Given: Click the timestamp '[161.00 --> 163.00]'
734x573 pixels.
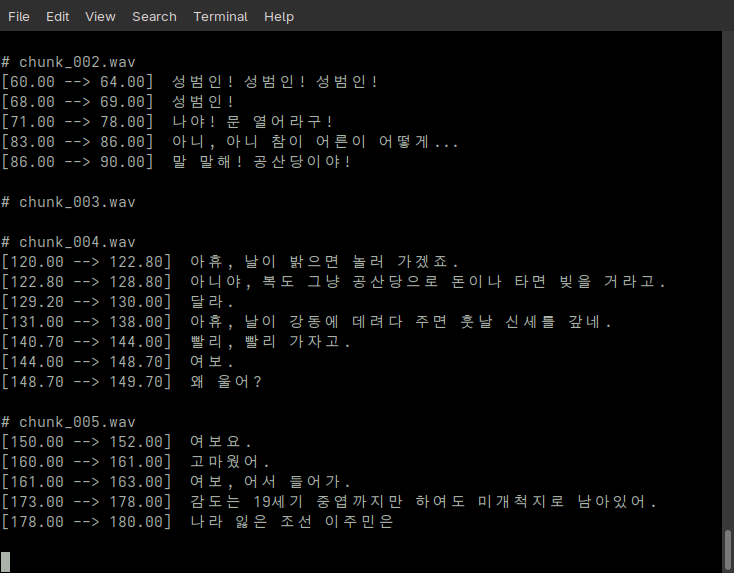Looking at the screenshot, I should click(86, 482).
